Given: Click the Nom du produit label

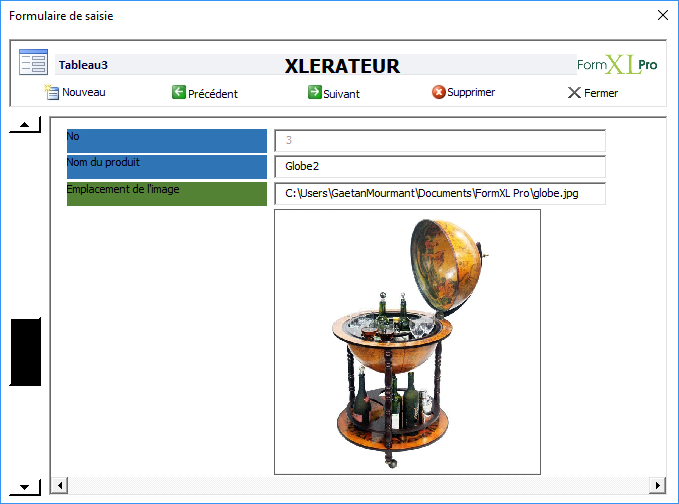Looking at the screenshot, I should 167,167.
